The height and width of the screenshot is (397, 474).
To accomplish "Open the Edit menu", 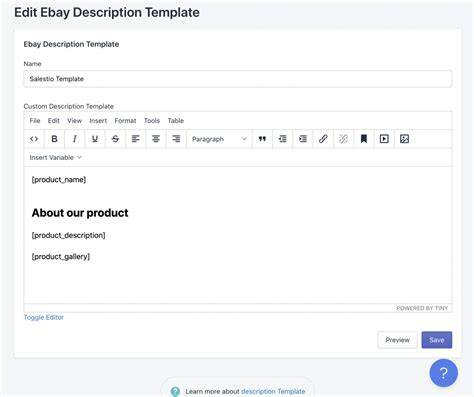I will coord(53,121).
